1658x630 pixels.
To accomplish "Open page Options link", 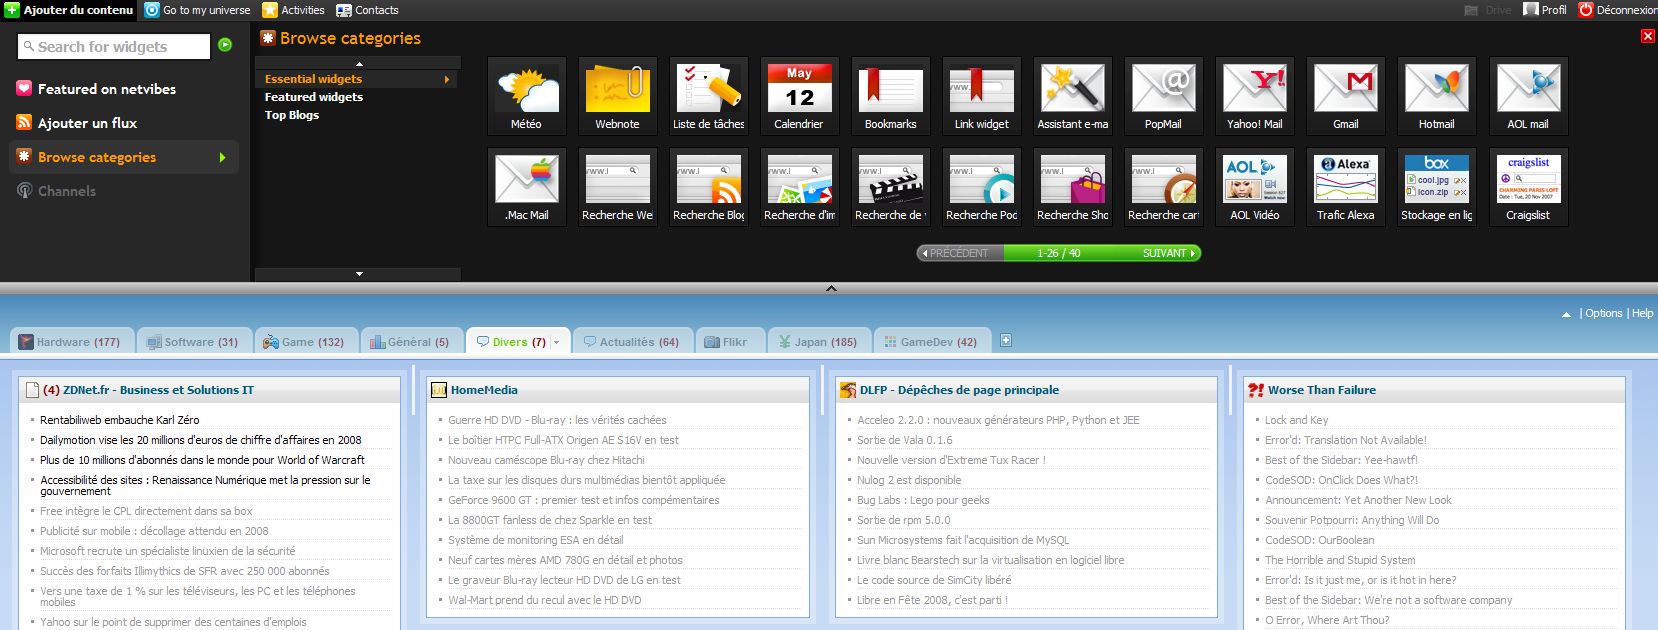I will [x=1604, y=313].
